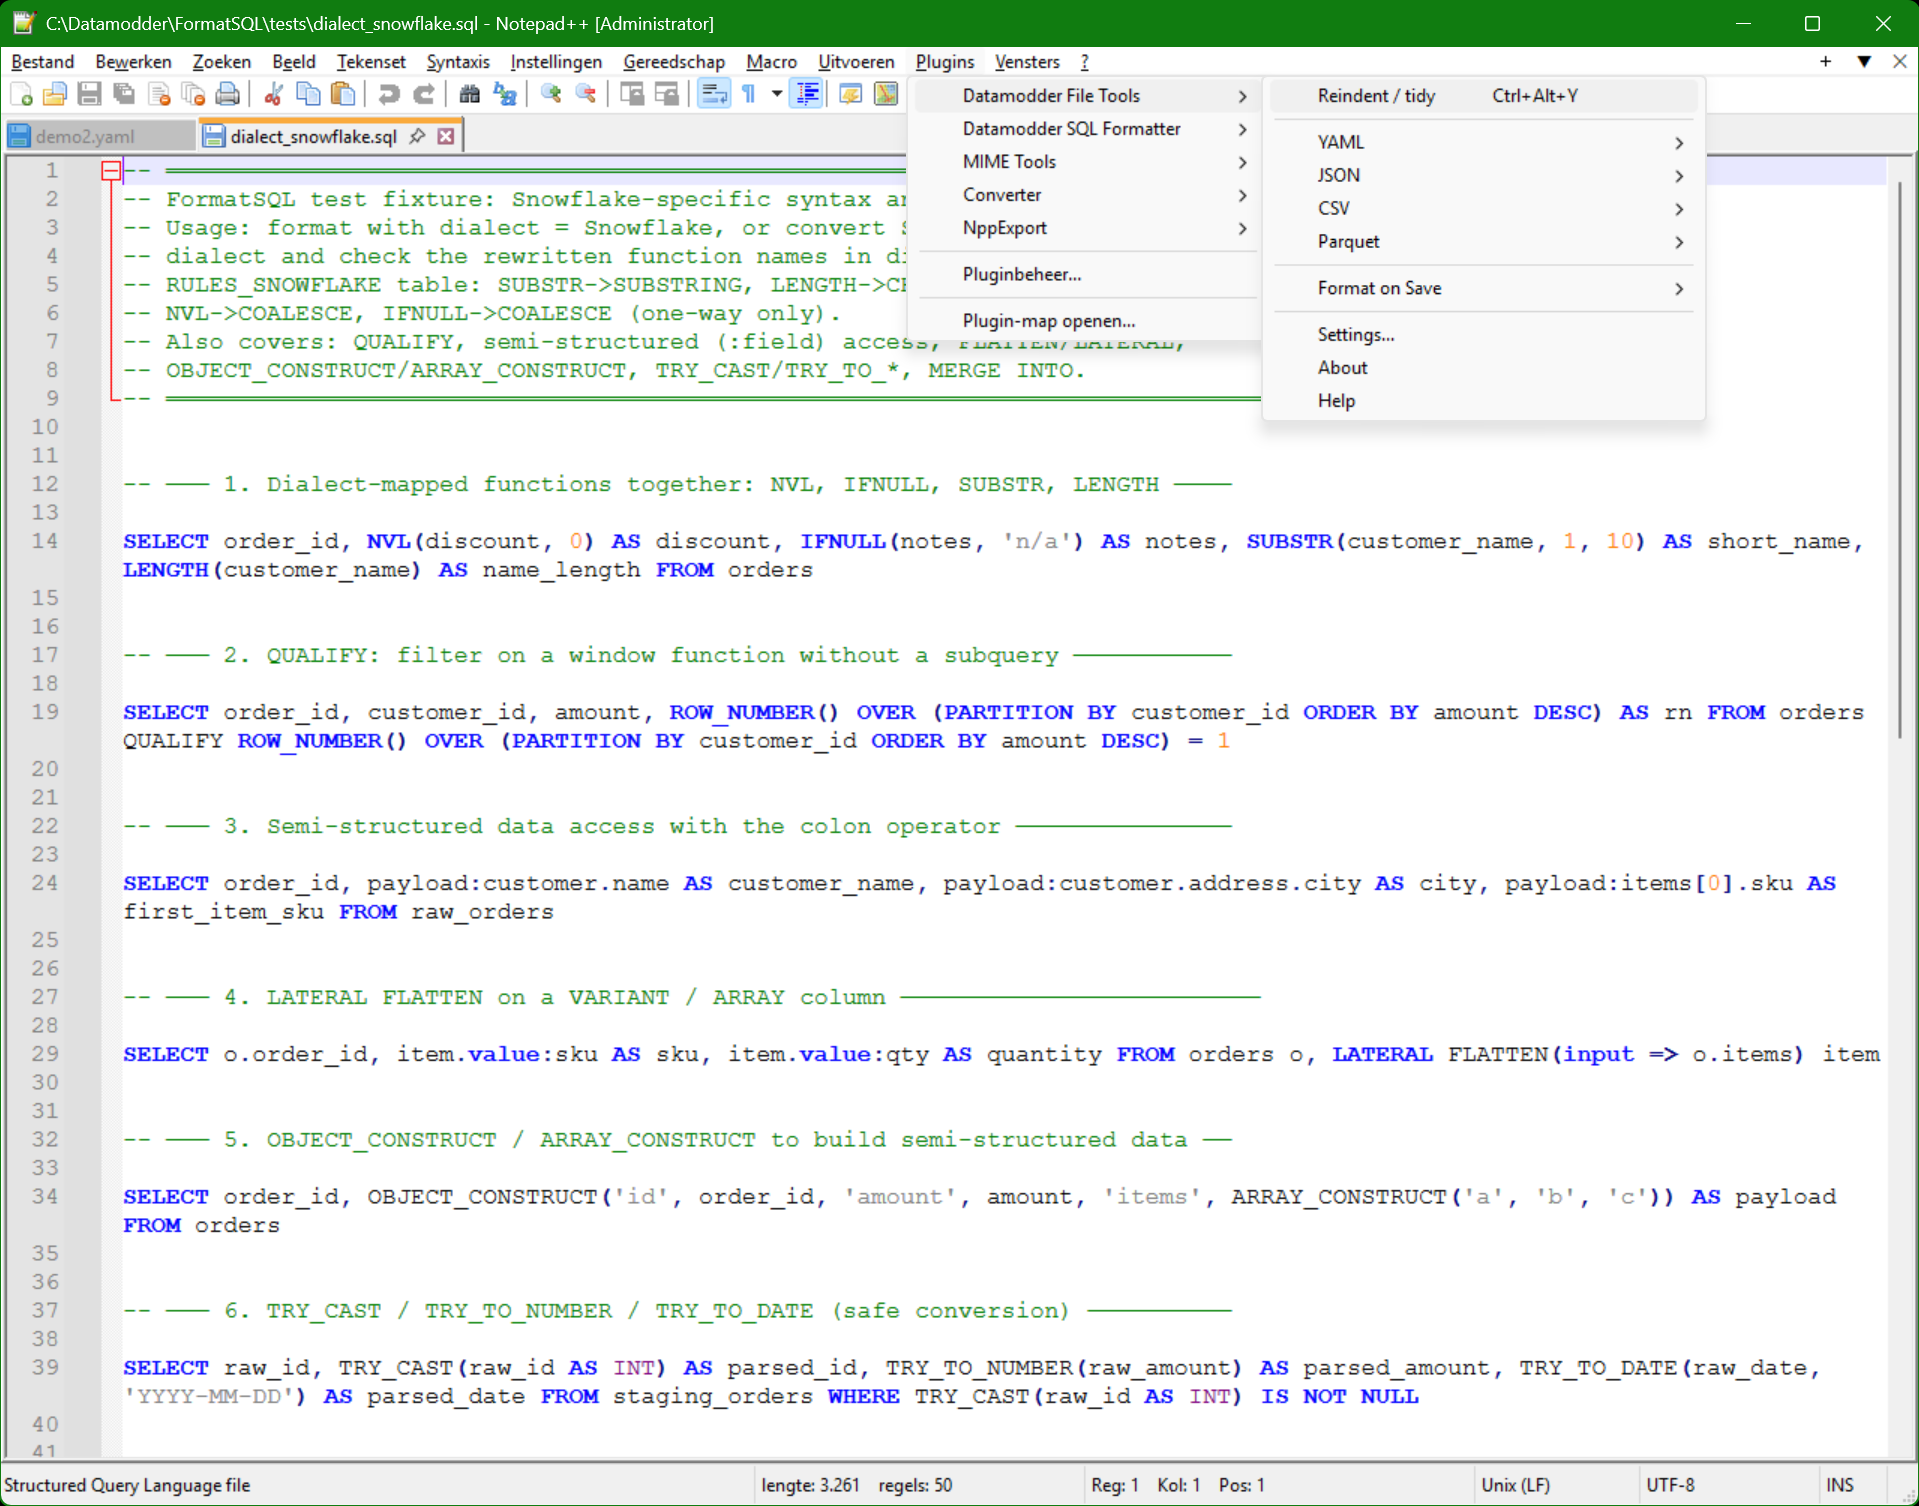Viewport: 1919px width, 1506px height.
Task: Open Gereedschap menu
Action: pos(674,62)
